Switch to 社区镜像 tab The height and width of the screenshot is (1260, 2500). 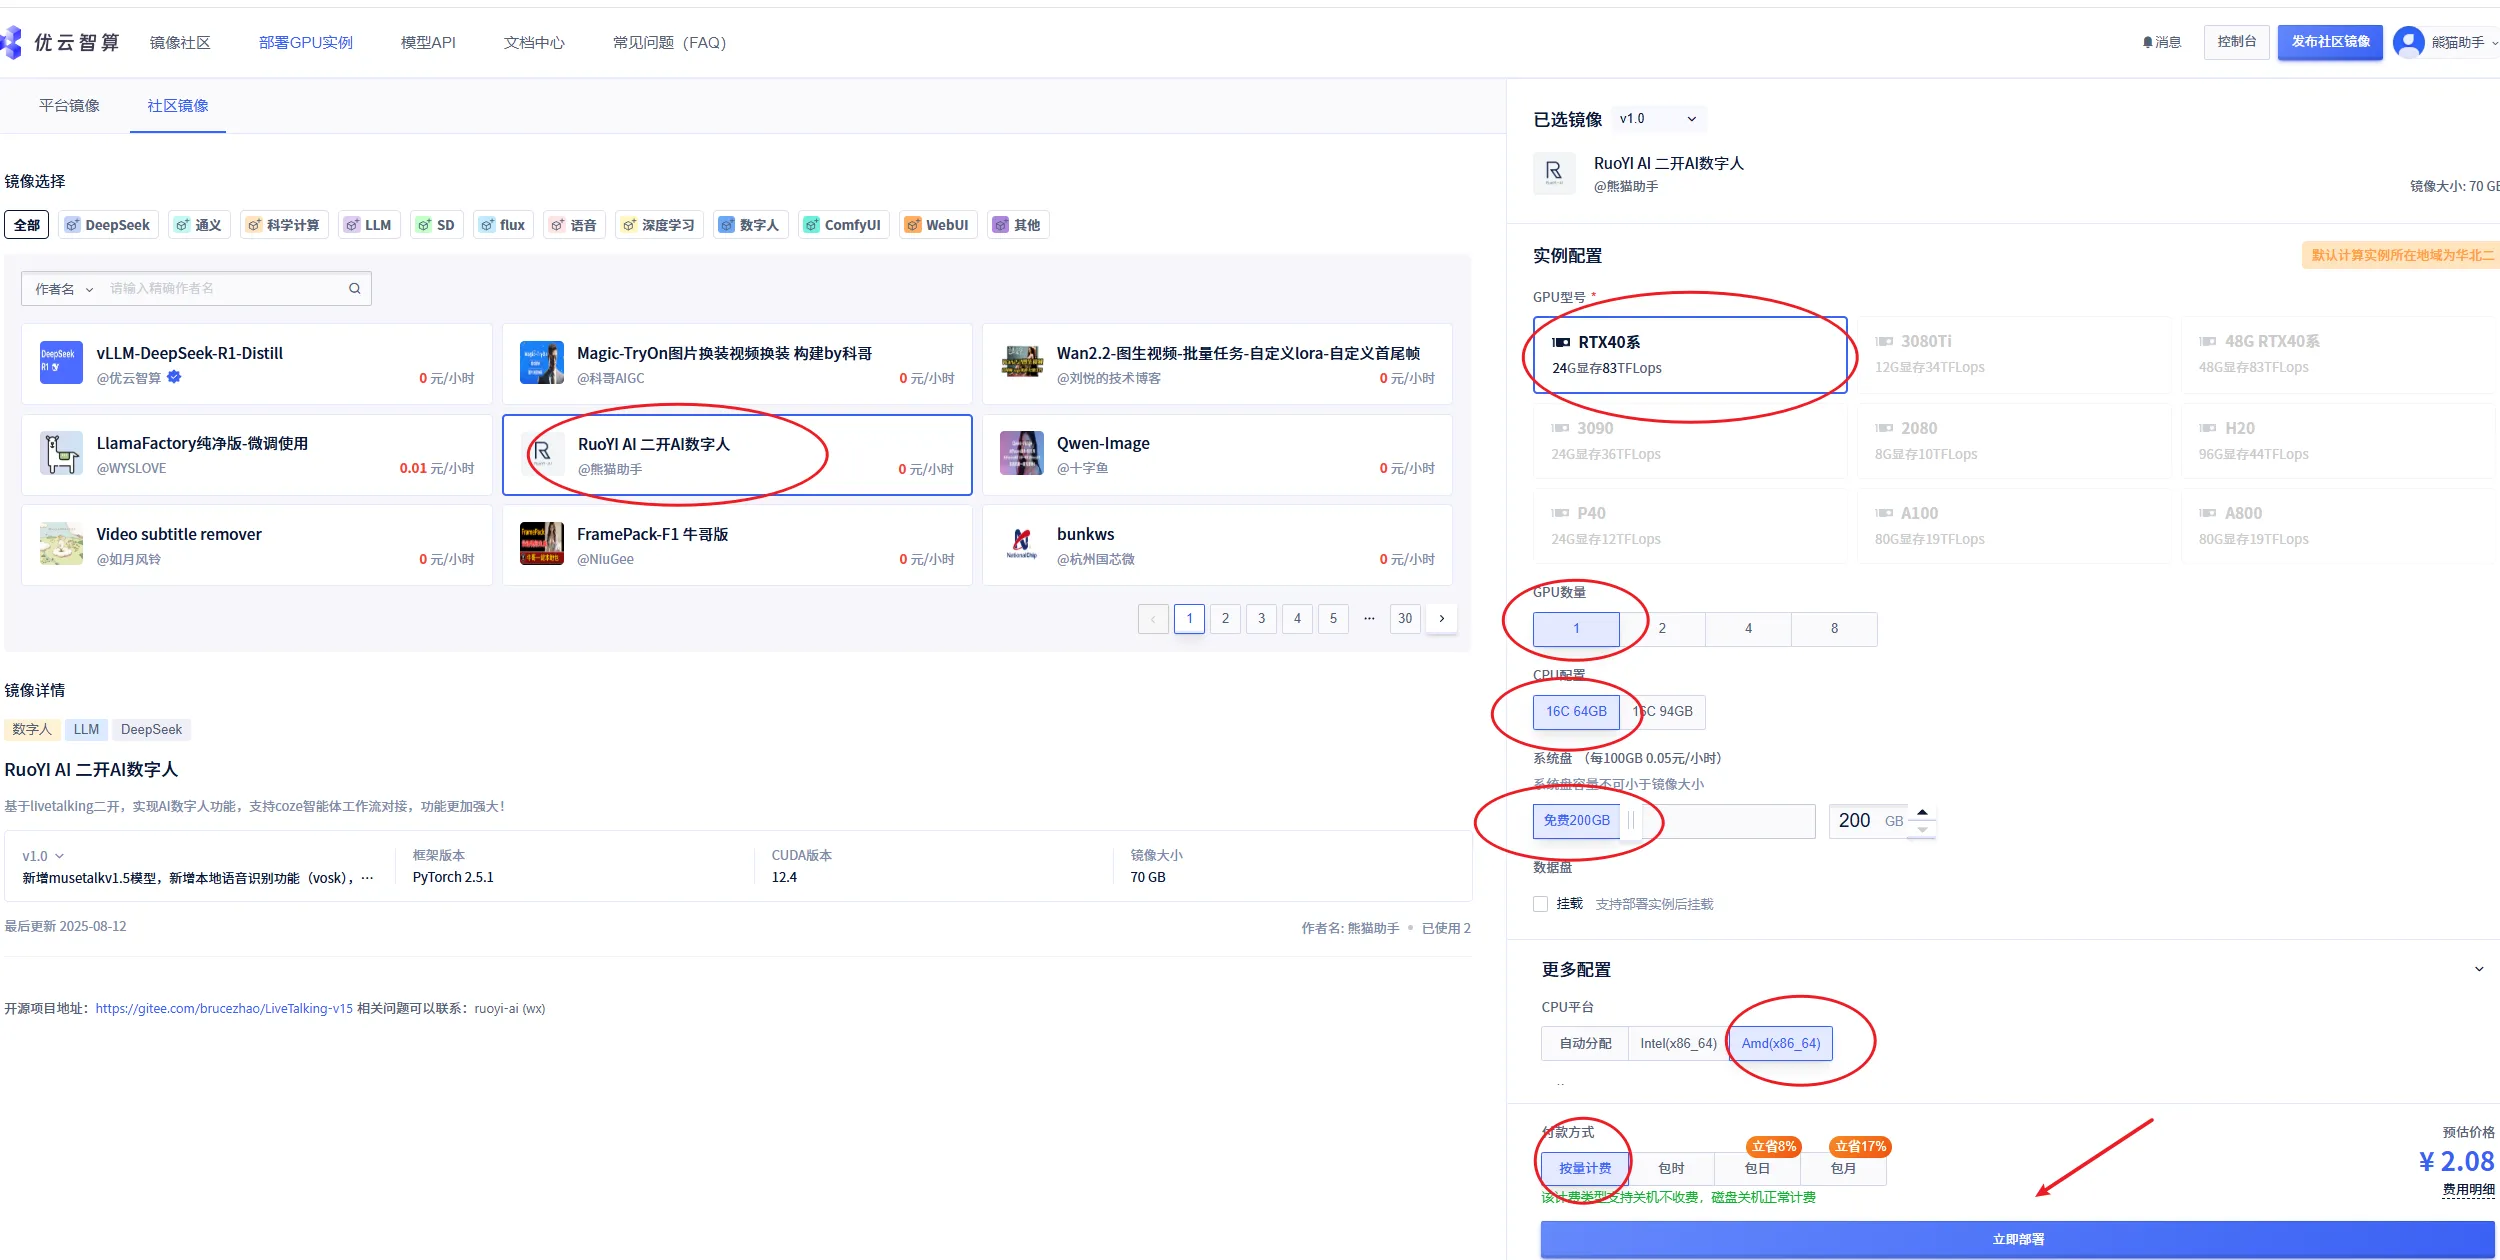178,106
